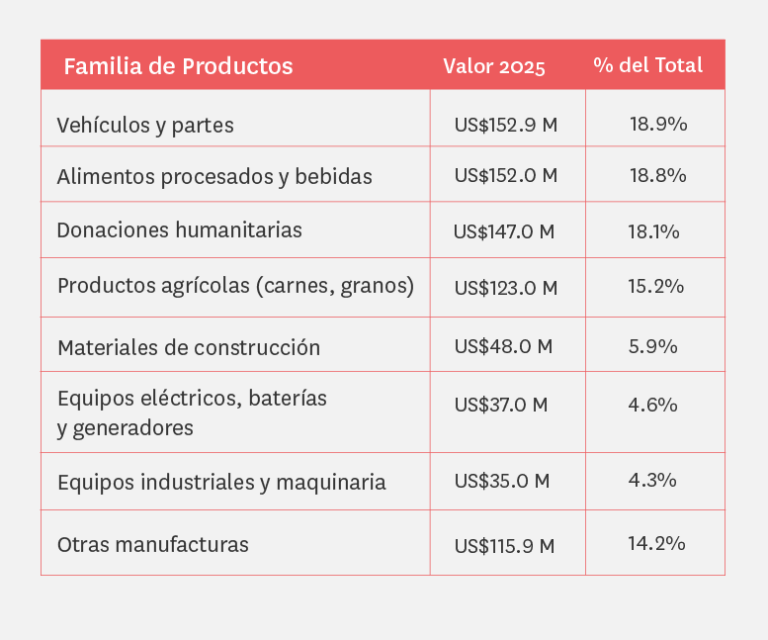Image resolution: width=768 pixels, height=640 pixels.
Task: Click the "% del Total" column header
Action: [647, 66]
